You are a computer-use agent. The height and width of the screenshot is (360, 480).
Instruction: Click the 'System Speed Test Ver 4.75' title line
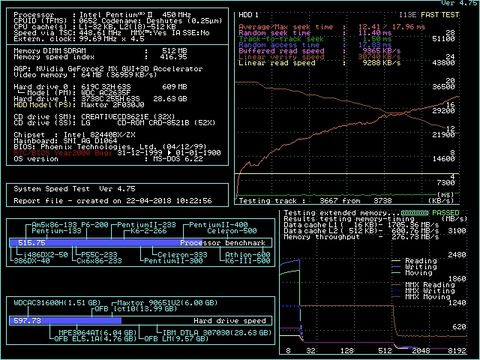tap(74, 189)
